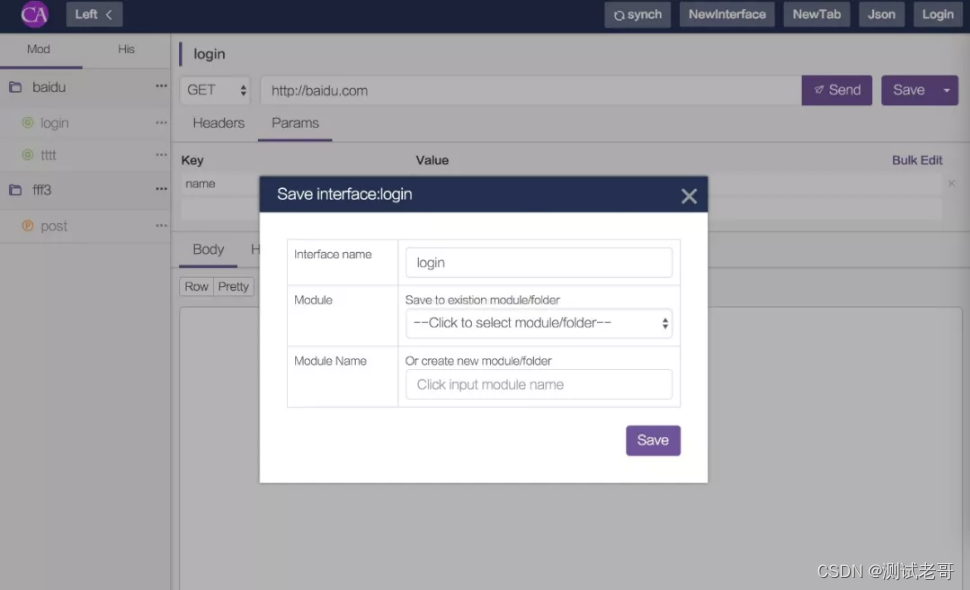Switch to the response Body tab
The height and width of the screenshot is (590, 970).
click(208, 249)
